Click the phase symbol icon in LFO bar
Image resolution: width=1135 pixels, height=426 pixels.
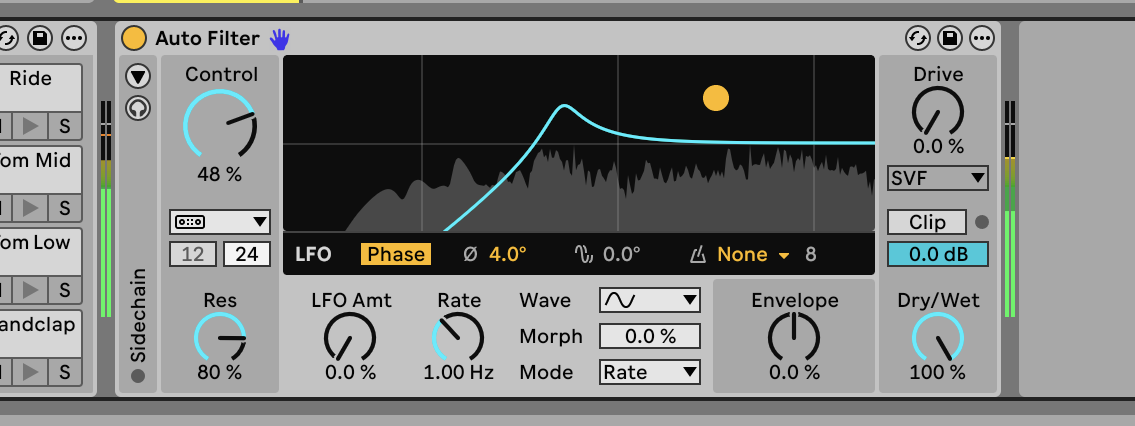click(471, 255)
